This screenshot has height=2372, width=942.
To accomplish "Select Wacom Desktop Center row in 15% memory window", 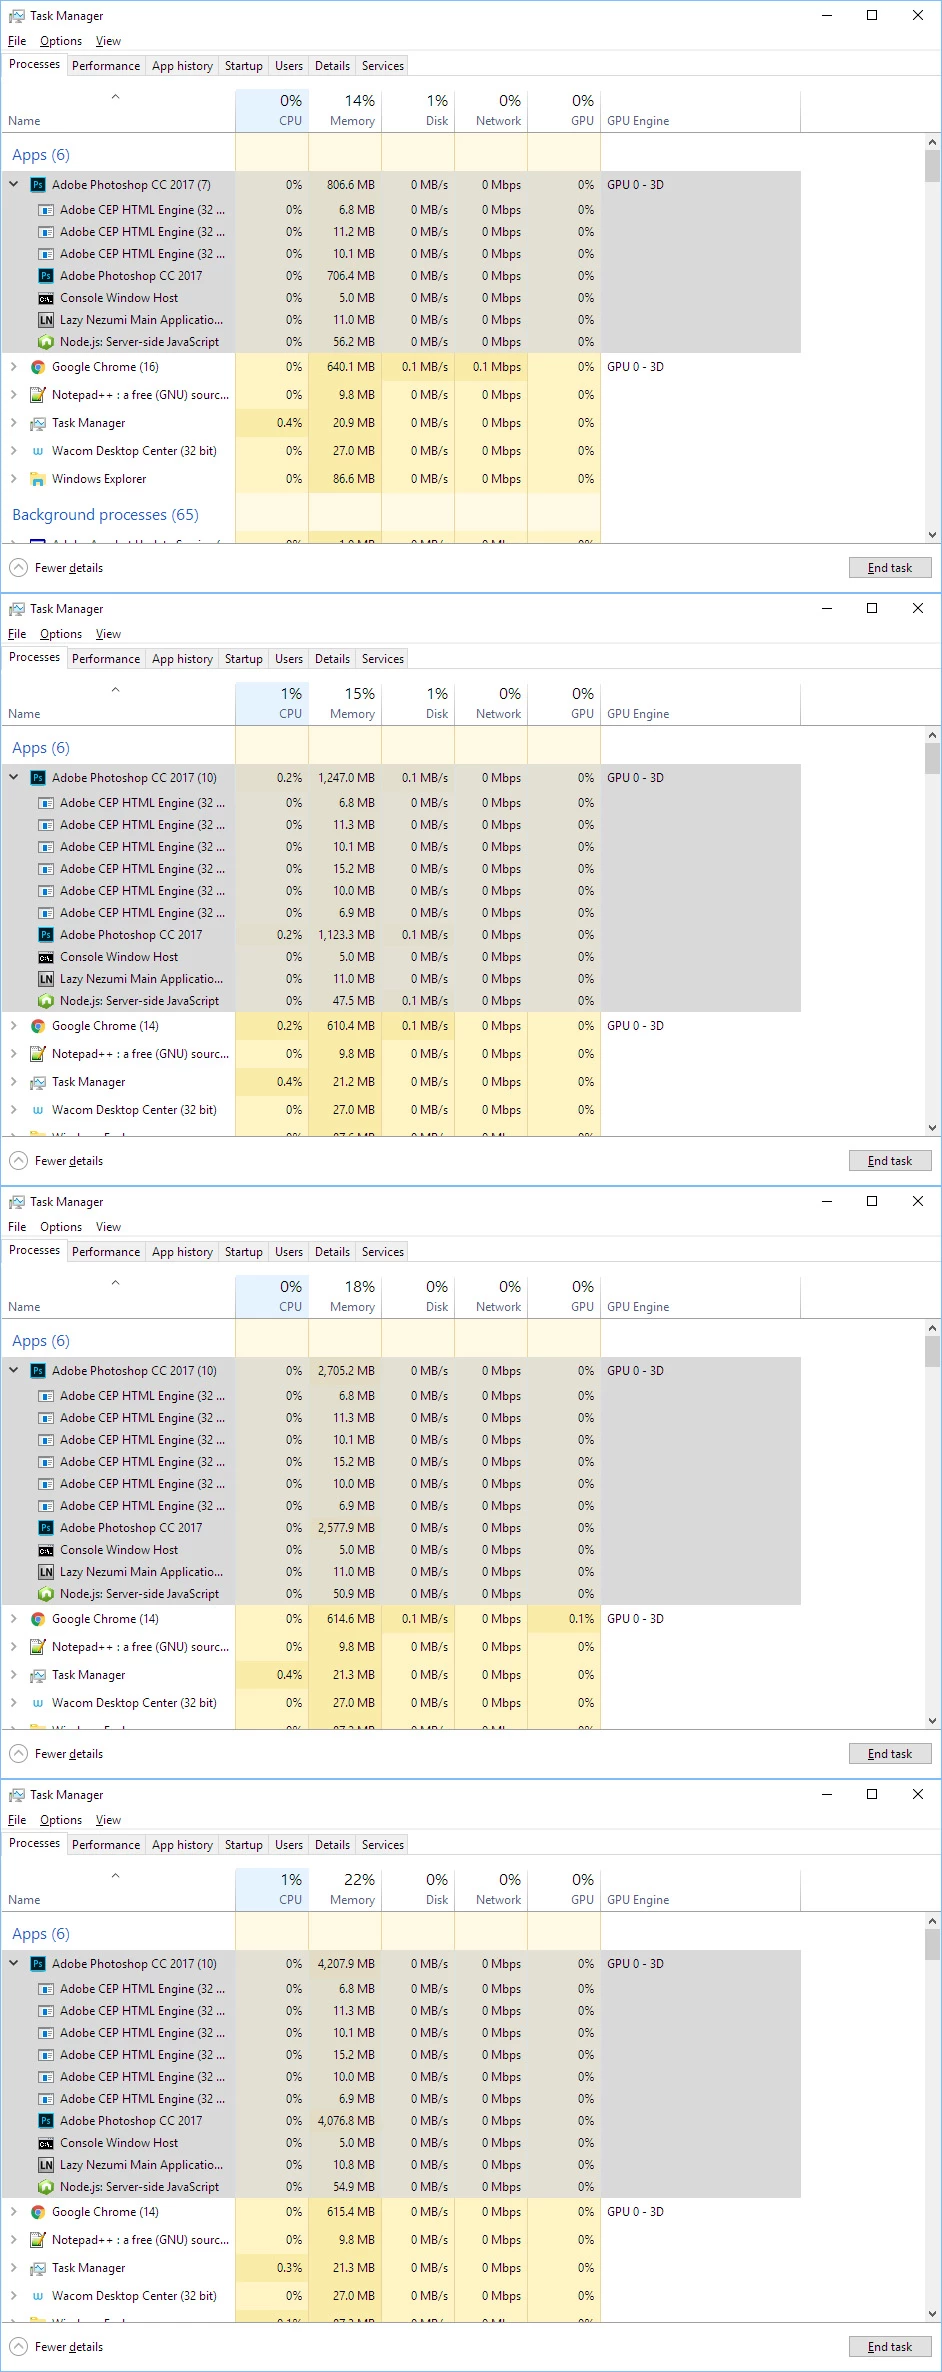I will click(400, 1110).
